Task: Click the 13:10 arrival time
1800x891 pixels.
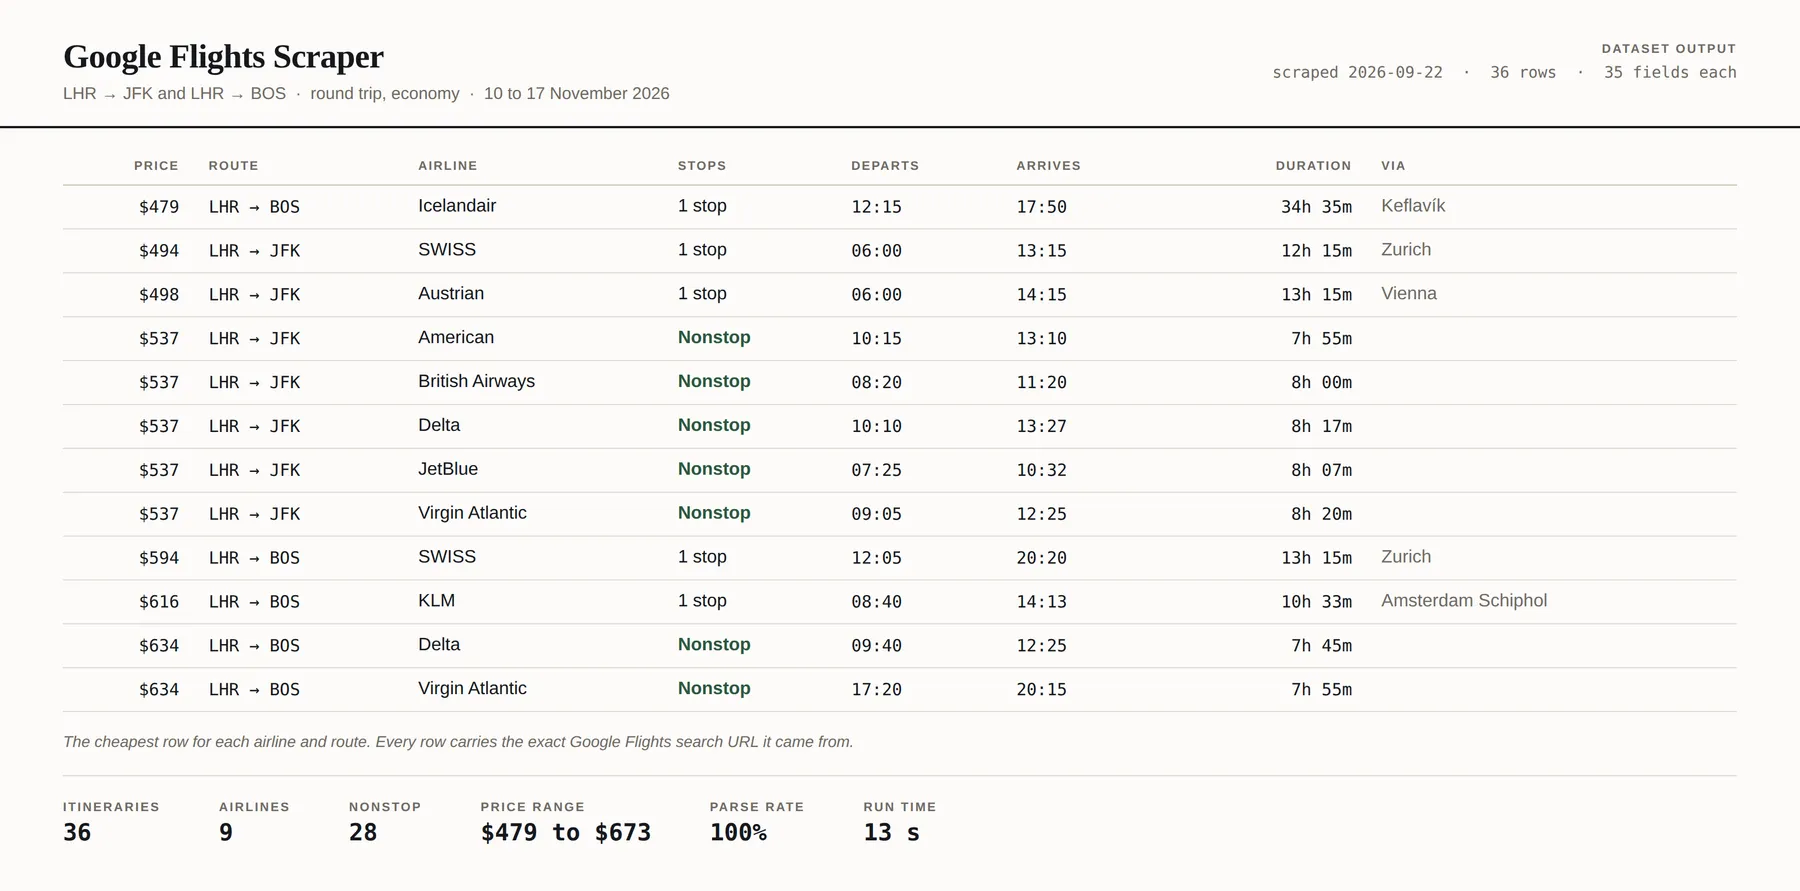Action: 1041,339
